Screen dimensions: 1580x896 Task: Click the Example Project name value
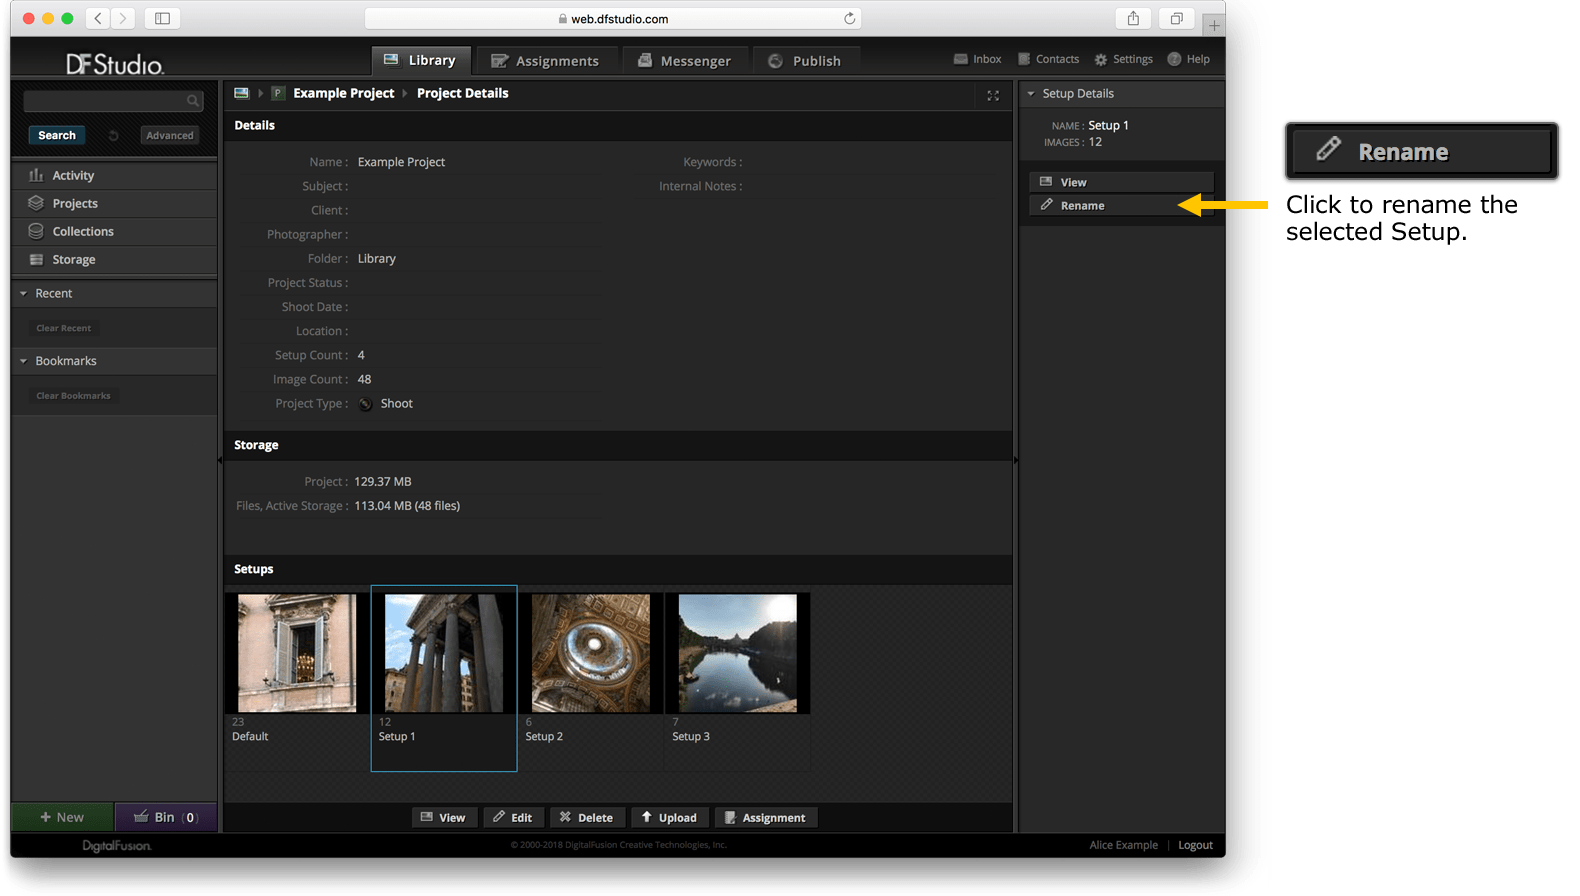pyautogui.click(x=401, y=162)
